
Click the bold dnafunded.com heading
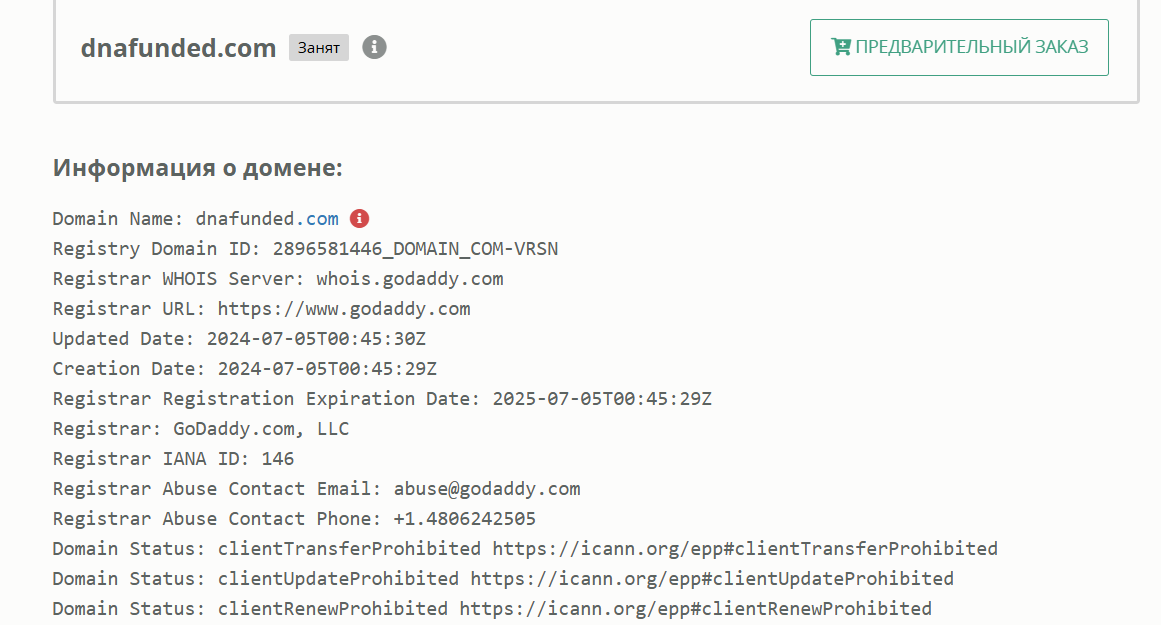[x=178, y=47]
